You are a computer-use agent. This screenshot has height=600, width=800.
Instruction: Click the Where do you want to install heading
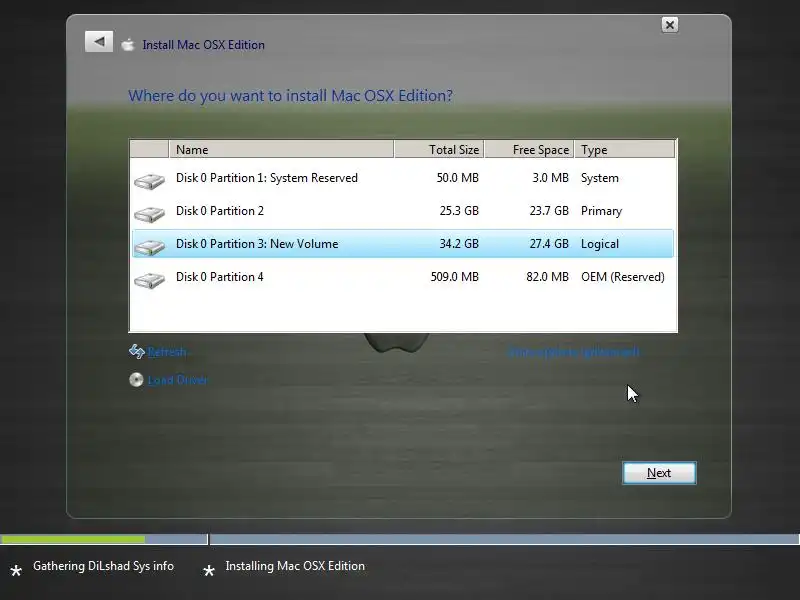(x=290, y=96)
